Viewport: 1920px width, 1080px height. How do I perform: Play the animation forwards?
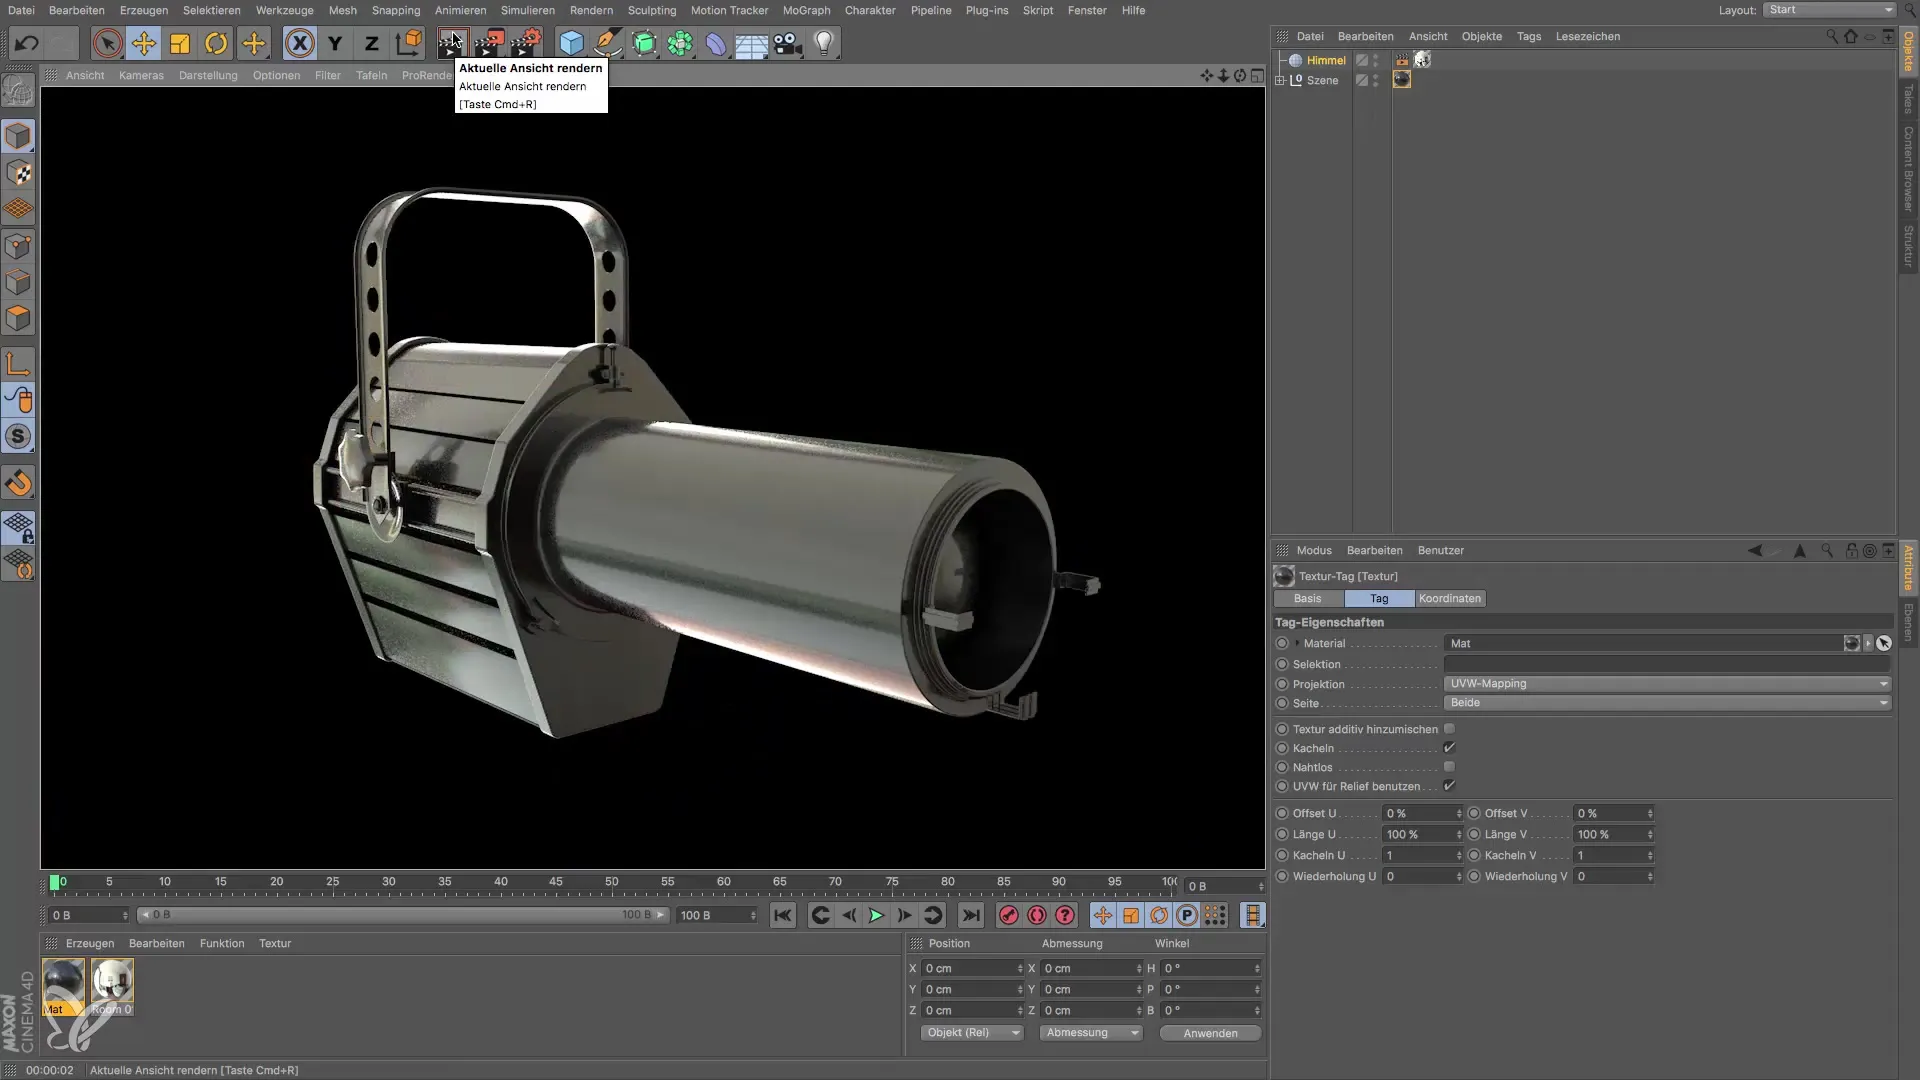pyautogui.click(x=876, y=915)
